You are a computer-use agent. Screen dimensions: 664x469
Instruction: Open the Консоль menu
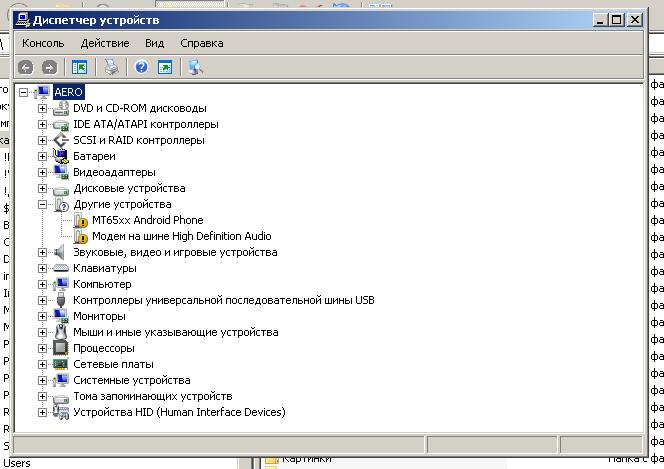(43, 43)
